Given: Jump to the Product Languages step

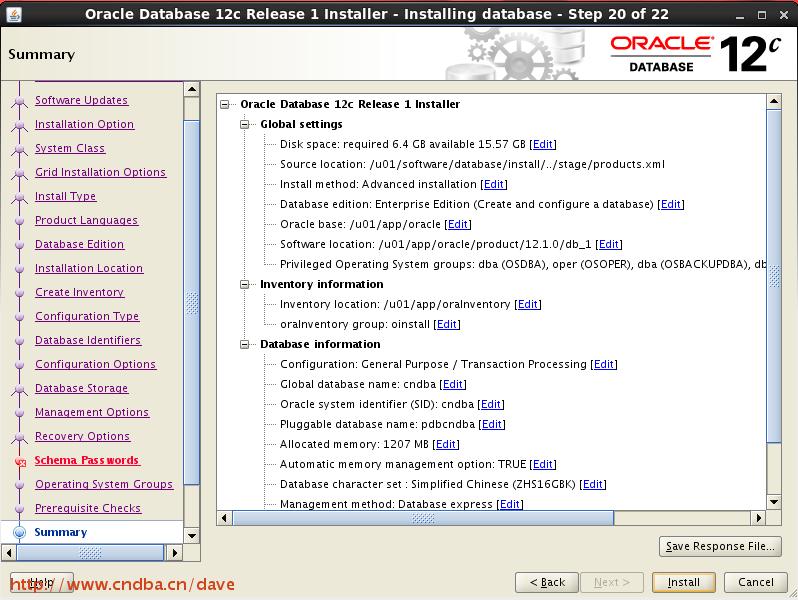Looking at the screenshot, I should (87, 220).
